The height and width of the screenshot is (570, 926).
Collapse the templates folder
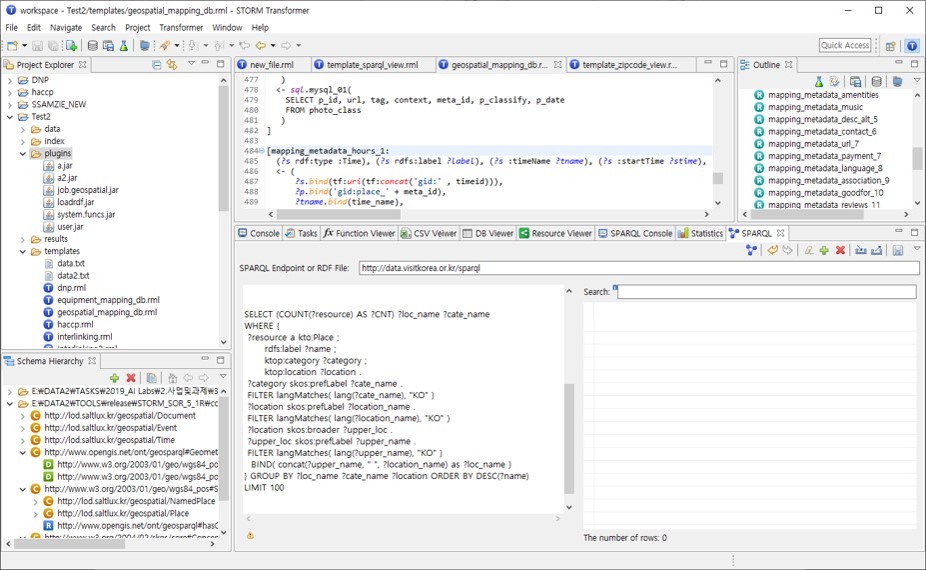[x=22, y=252]
